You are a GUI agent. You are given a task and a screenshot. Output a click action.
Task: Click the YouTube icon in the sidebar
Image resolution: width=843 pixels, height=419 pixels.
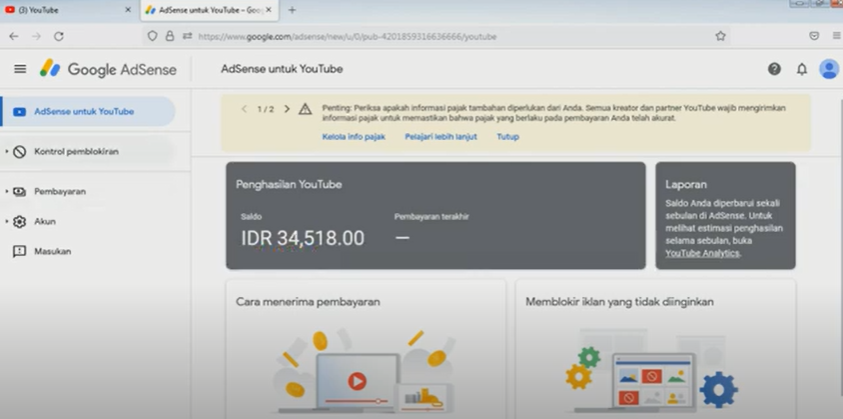(x=19, y=112)
